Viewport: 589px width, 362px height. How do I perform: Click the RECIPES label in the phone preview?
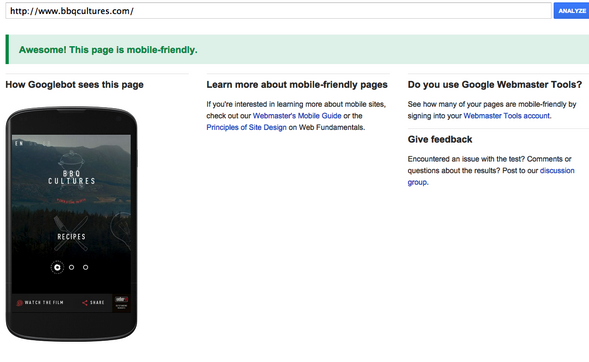click(71, 237)
